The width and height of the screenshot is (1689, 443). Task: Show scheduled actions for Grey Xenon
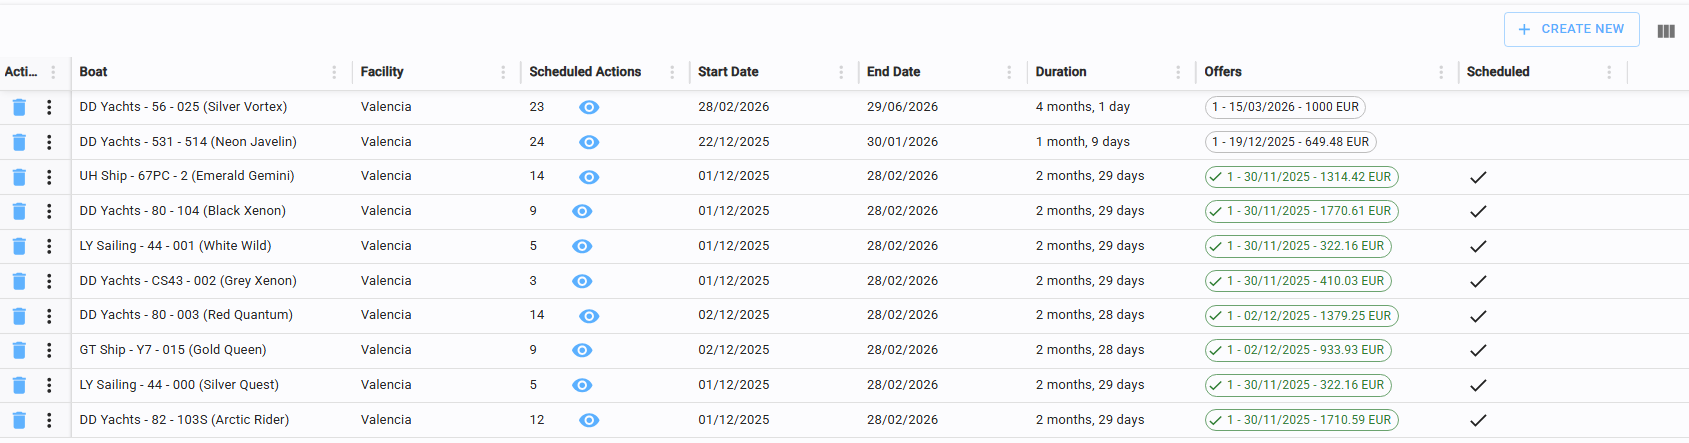(582, 282)
